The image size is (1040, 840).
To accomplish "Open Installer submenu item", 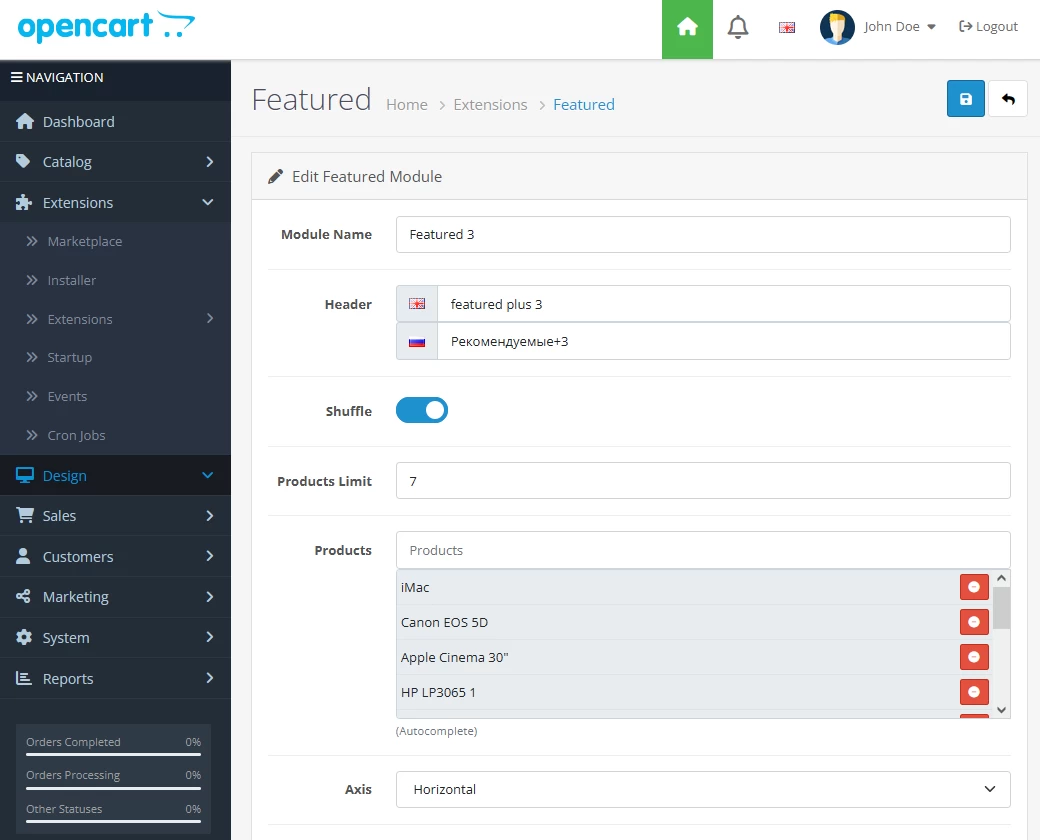I will pyautogui.click(x=115, y=280).
